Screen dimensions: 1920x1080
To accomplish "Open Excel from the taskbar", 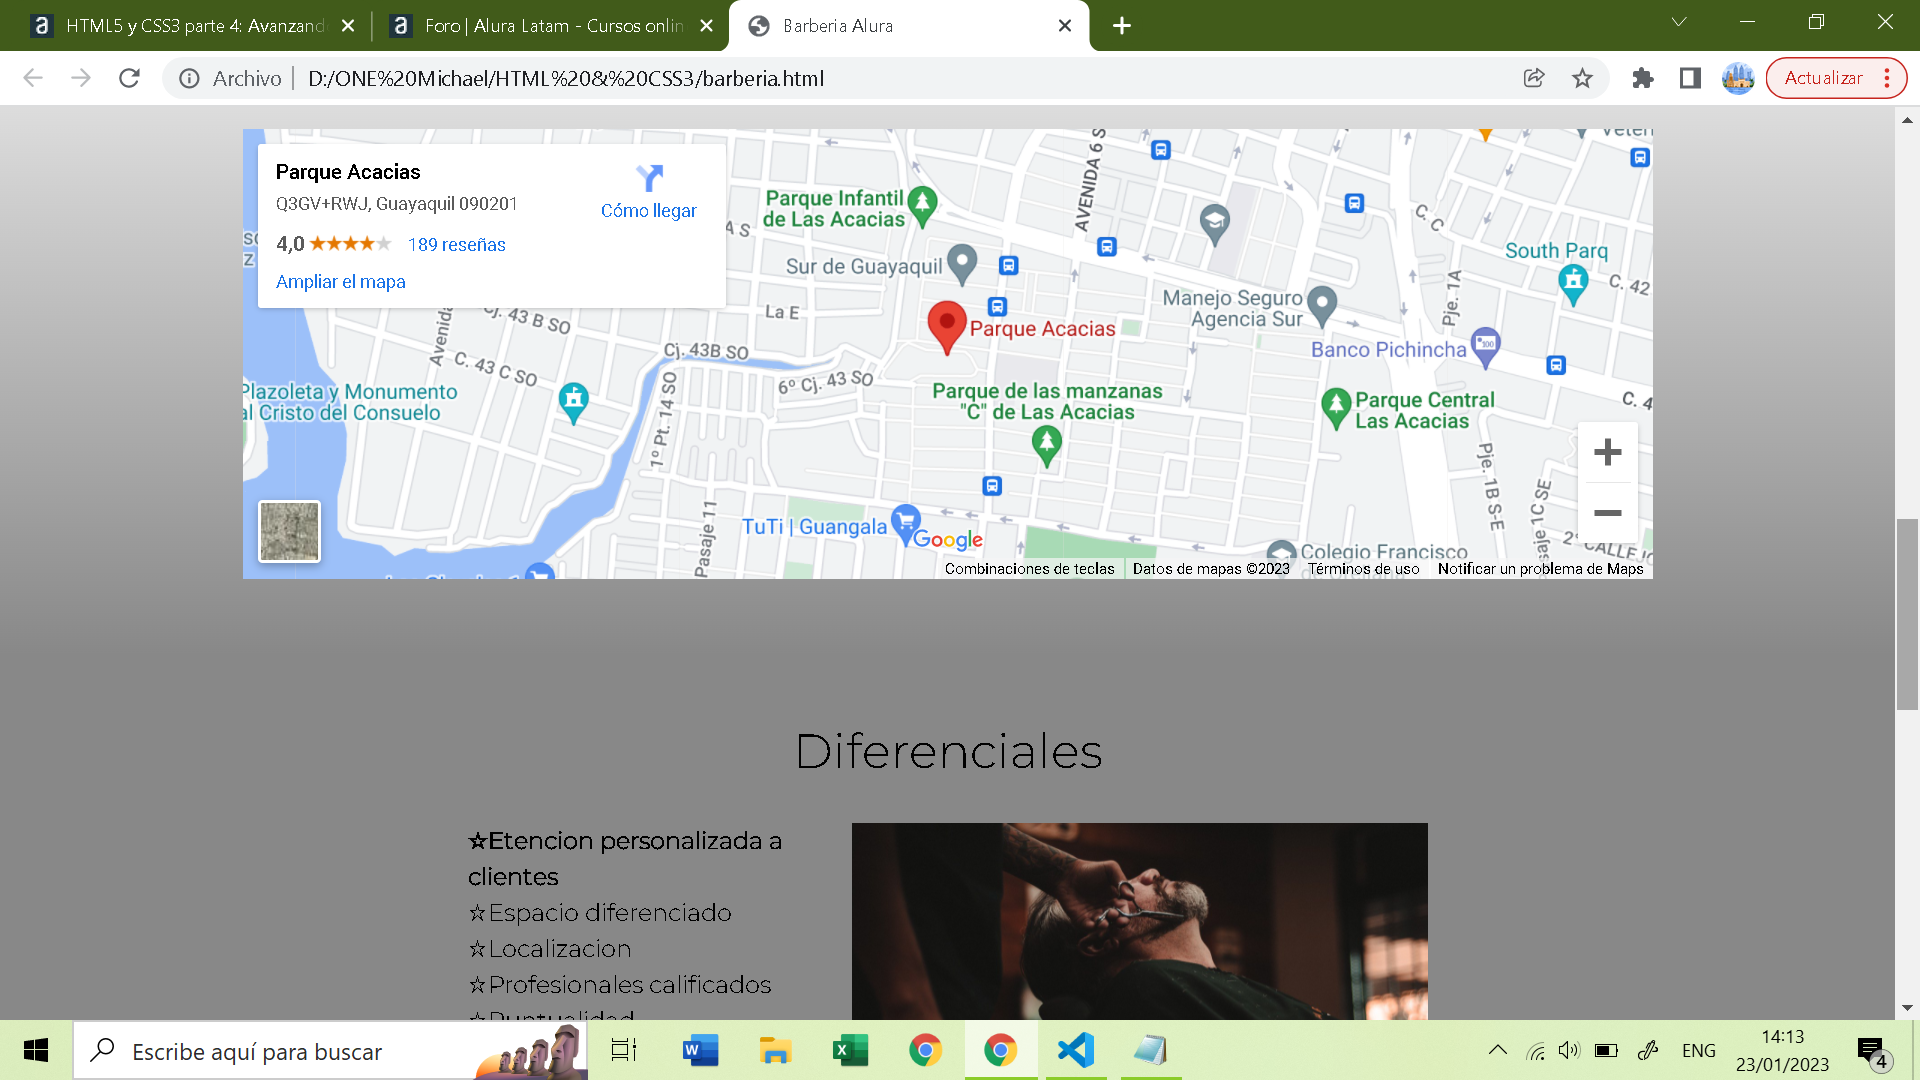I will (x=850, y=1050).
